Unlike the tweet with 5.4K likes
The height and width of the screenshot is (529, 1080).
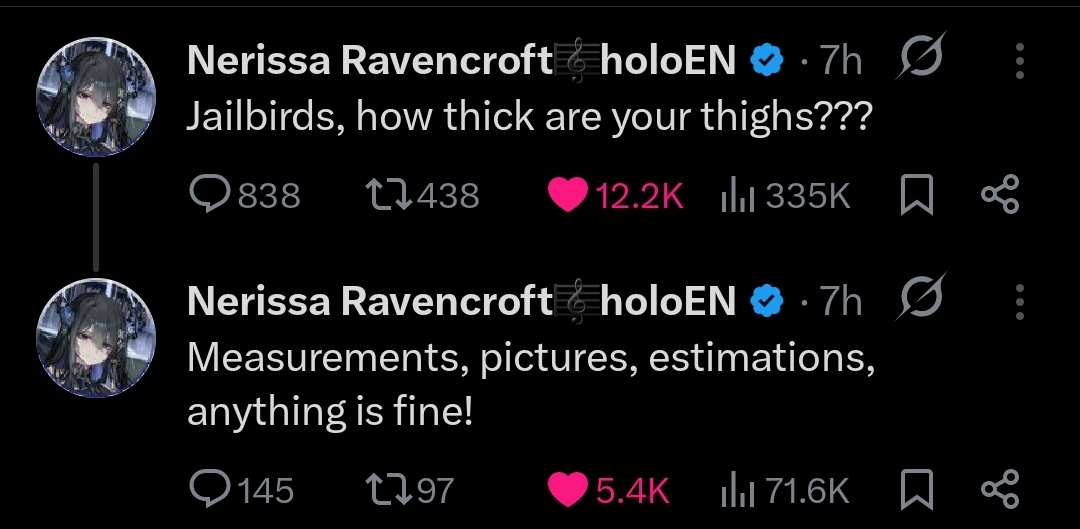coord(608,490)
